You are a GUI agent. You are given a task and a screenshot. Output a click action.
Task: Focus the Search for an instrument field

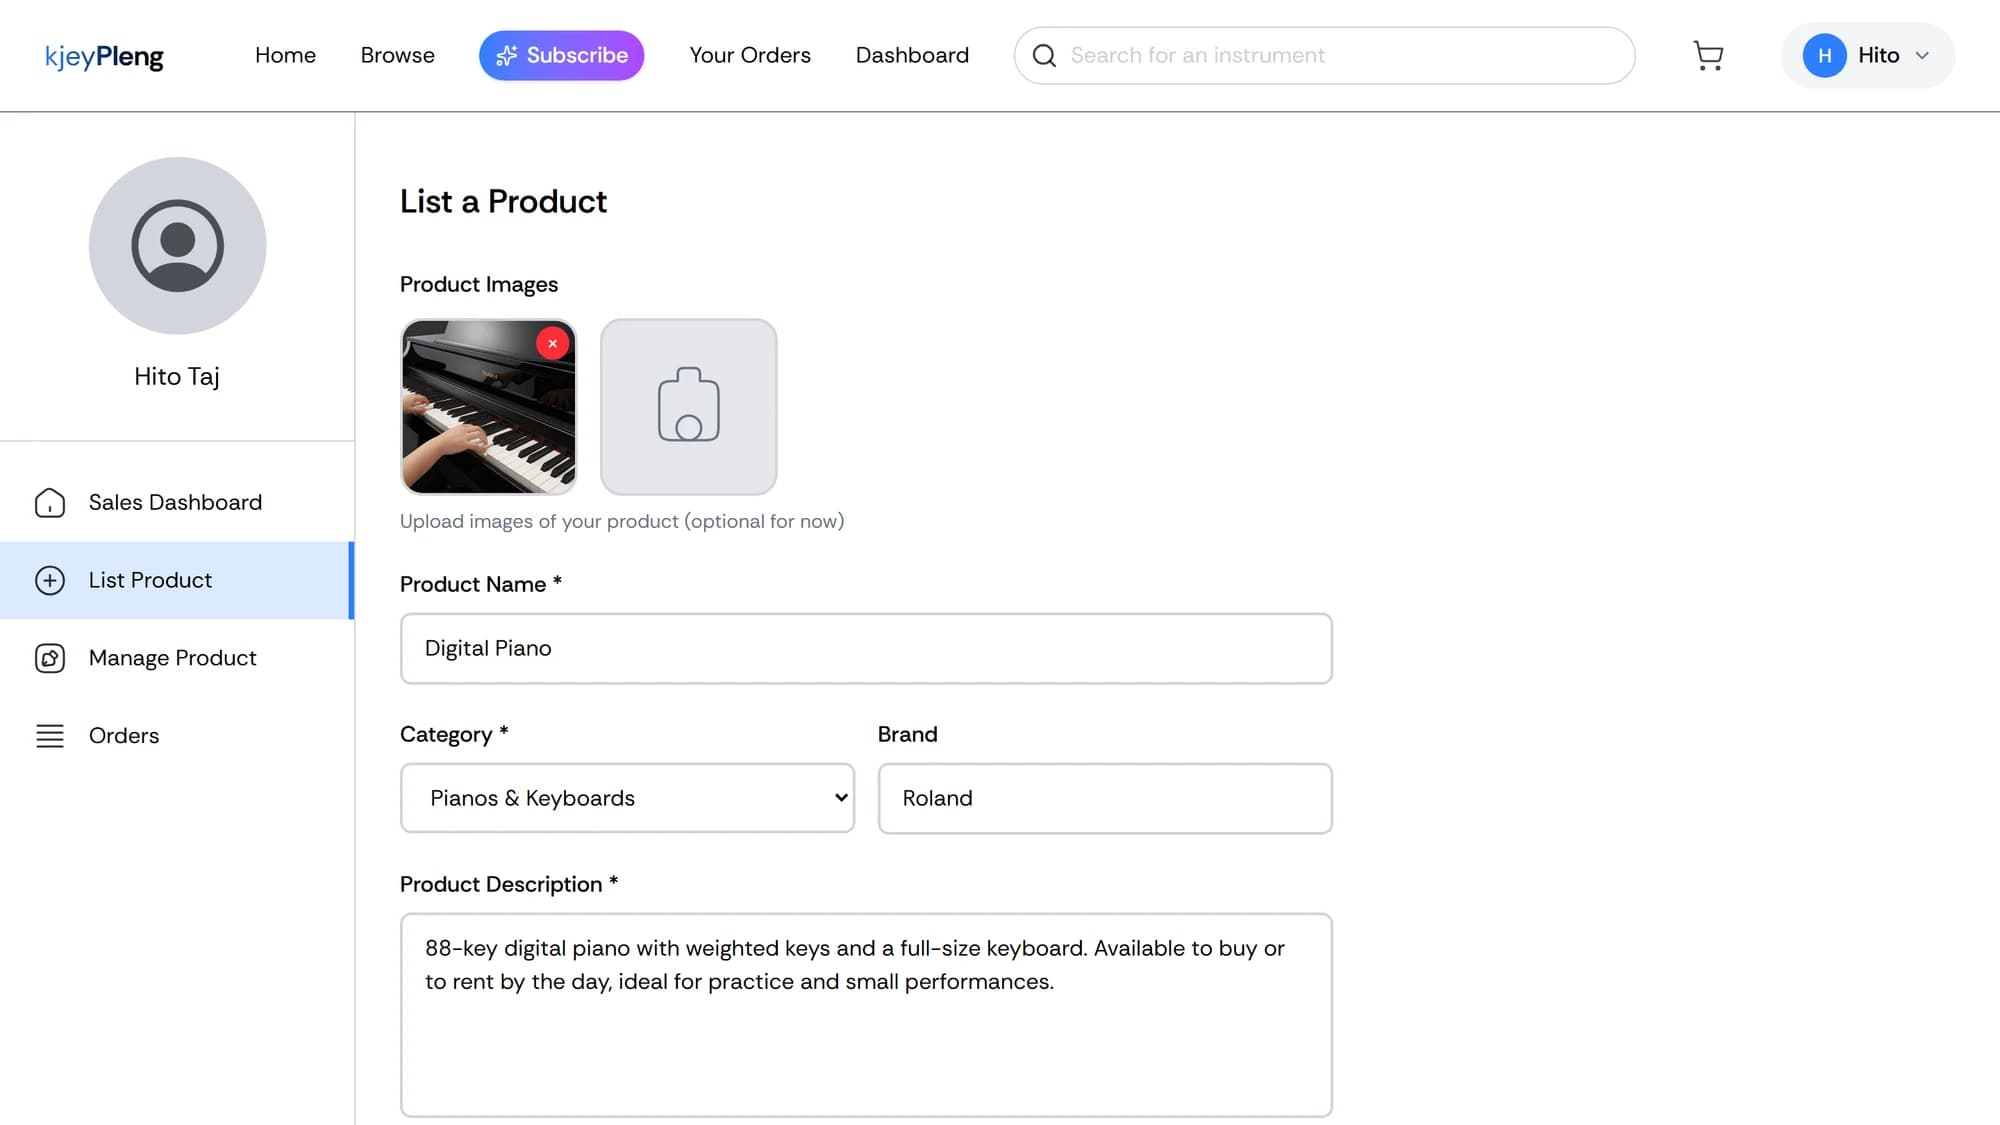coord(1324,56)
